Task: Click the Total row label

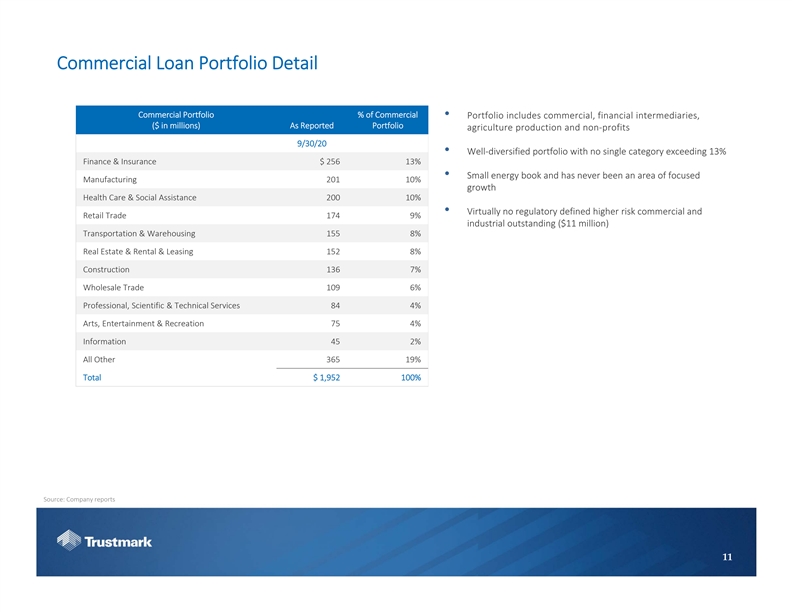Action: pyautogui.click(x=92, y=378)
